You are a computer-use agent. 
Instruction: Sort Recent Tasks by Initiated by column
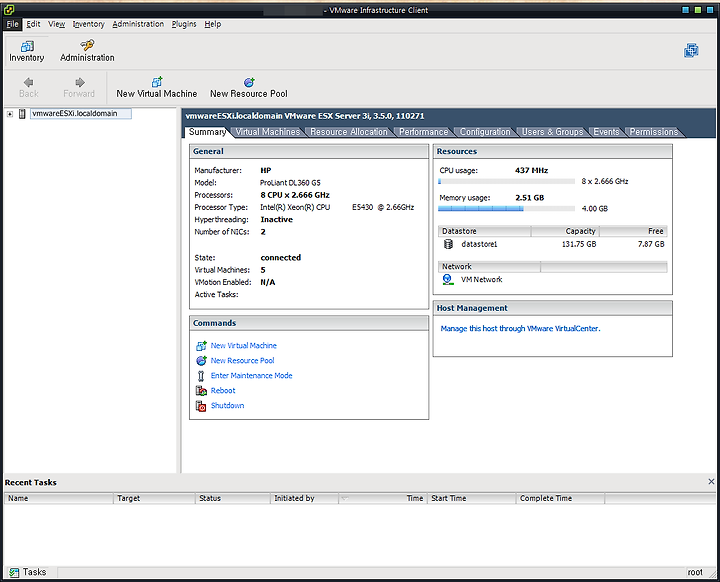[x=304, y=498]
